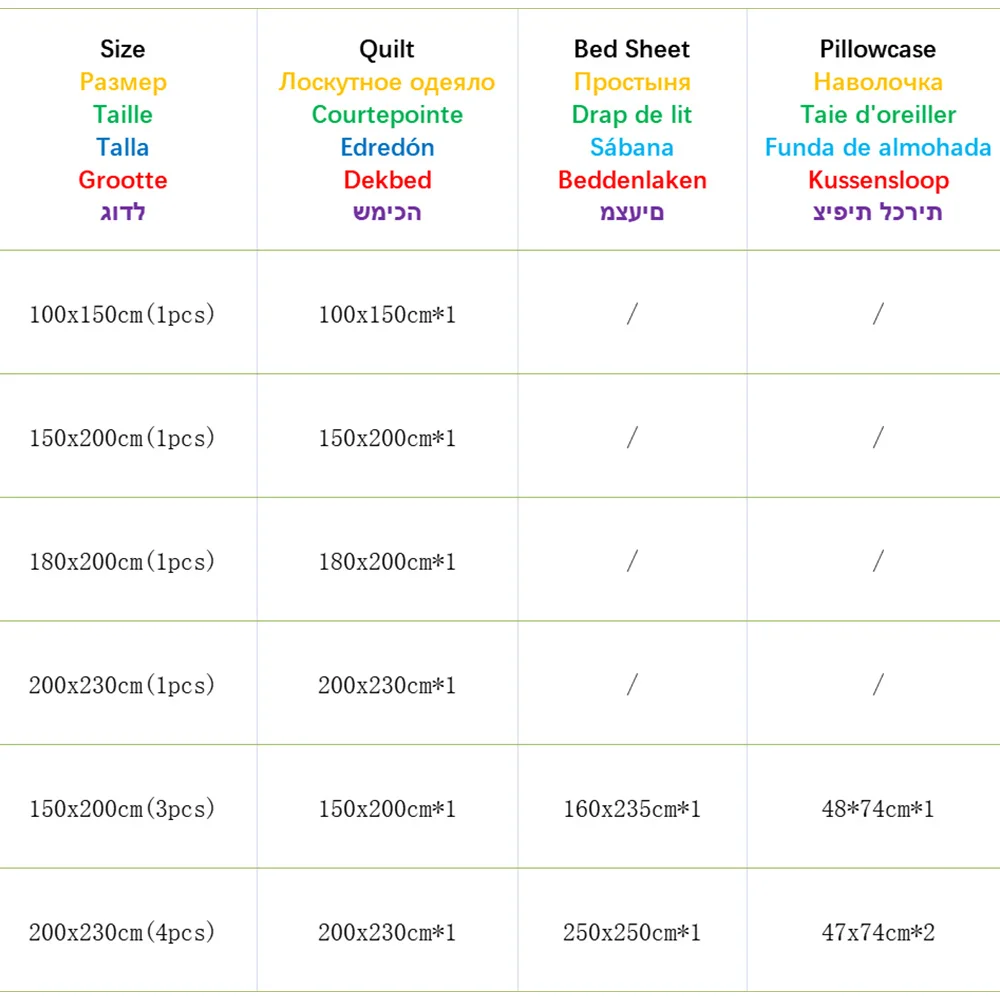Click the Dutch "Beddenlaken" label
Screen dimensions: 1000x1000
coord(632,180)
